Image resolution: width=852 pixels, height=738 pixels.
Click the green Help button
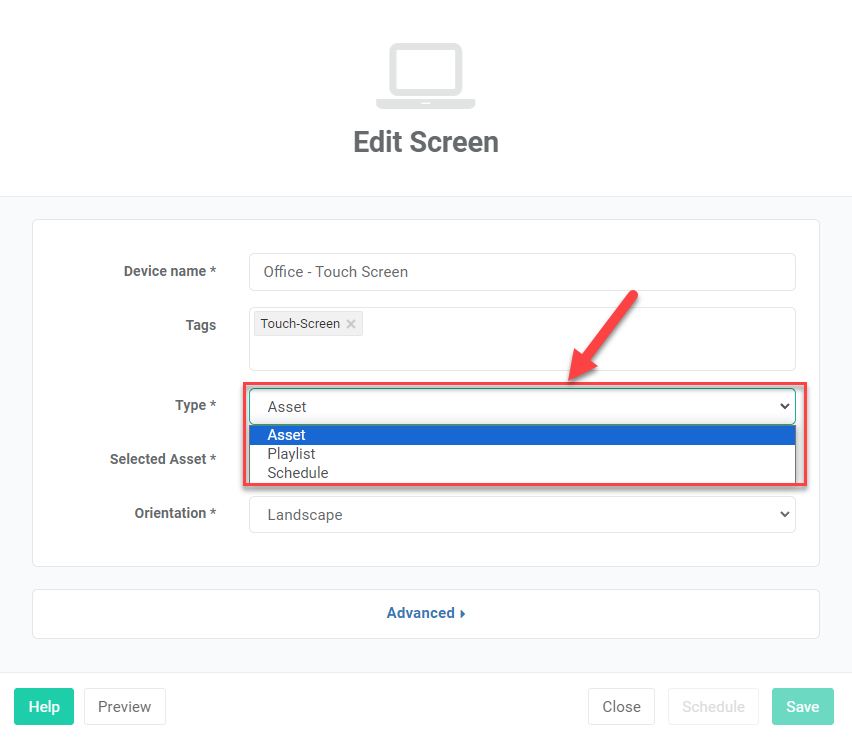click(x=44, y=706)
